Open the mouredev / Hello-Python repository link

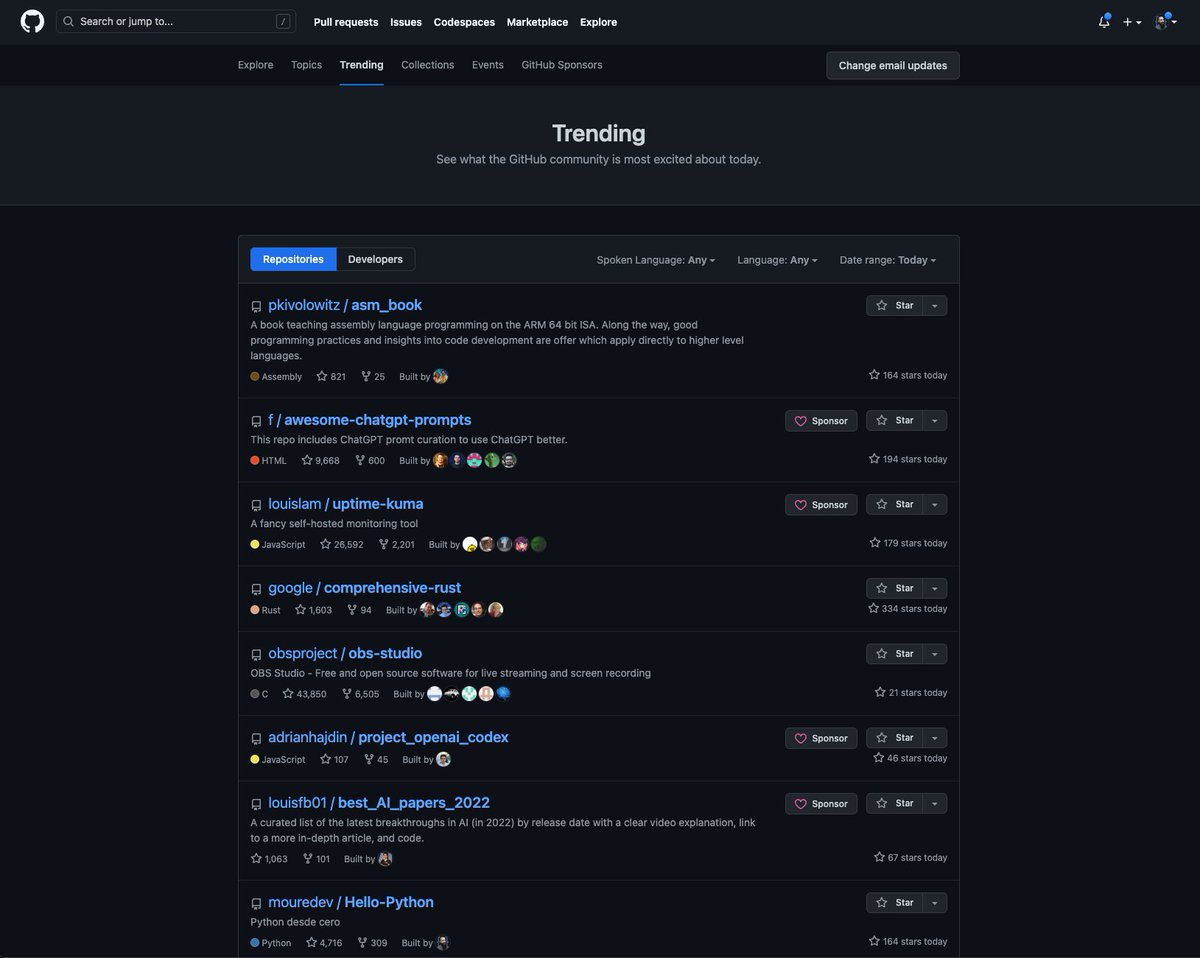pos(351,902)
